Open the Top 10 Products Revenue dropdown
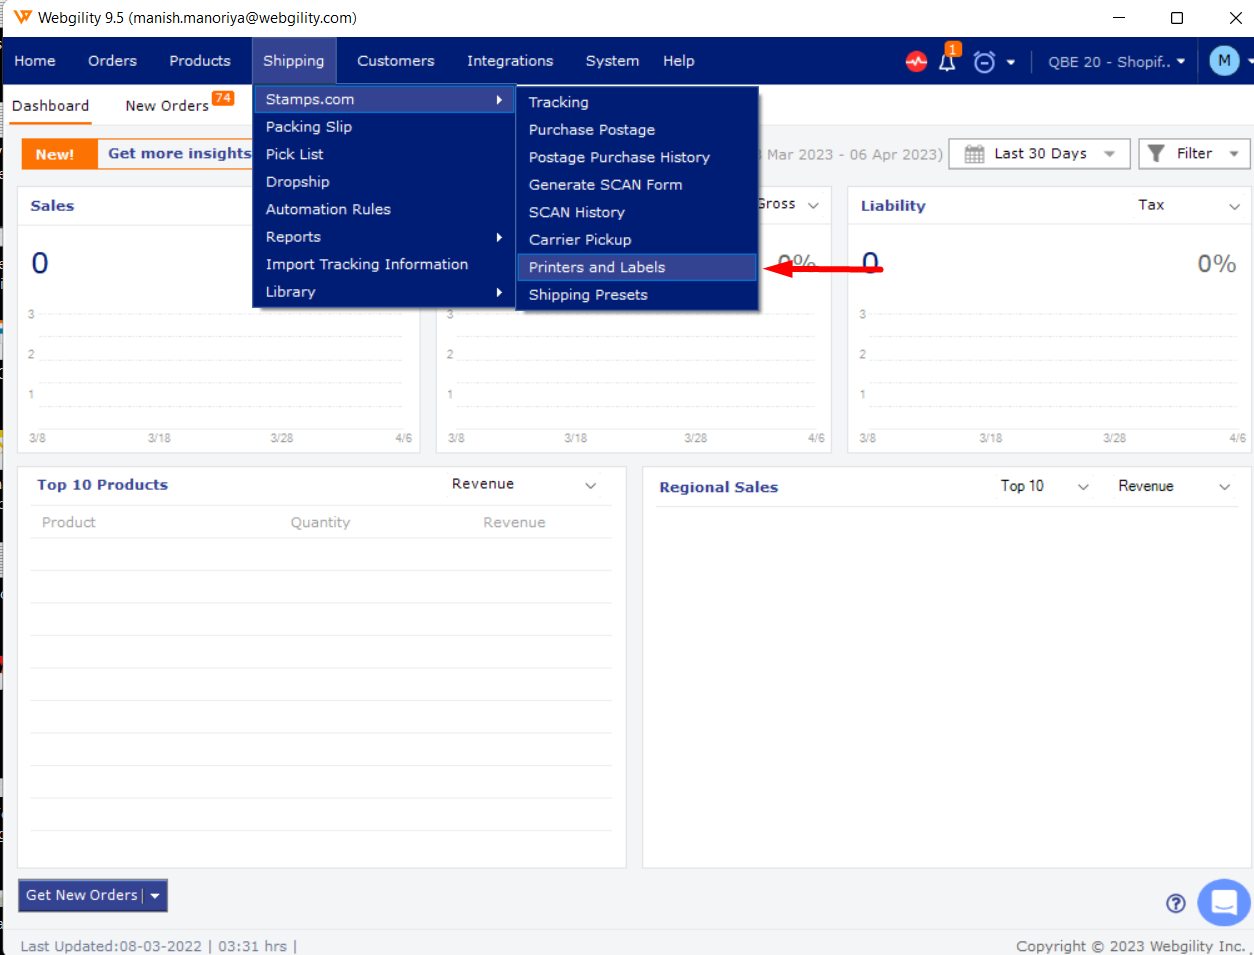 click(524, 485)
